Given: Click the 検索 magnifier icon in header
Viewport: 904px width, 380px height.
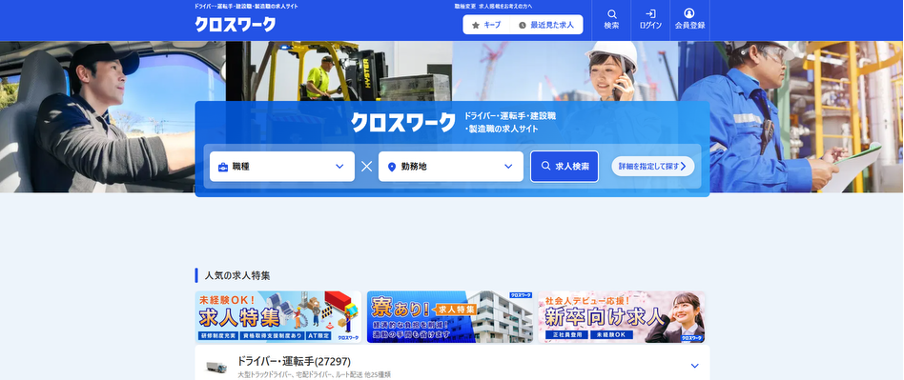Looking at the screenshot, I should click(x=611, y=20).
